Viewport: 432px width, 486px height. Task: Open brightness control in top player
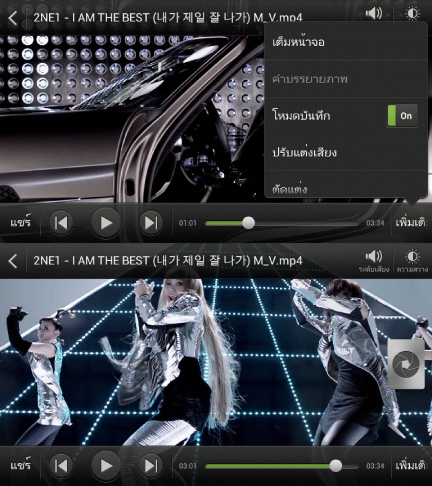coord(412,13)
